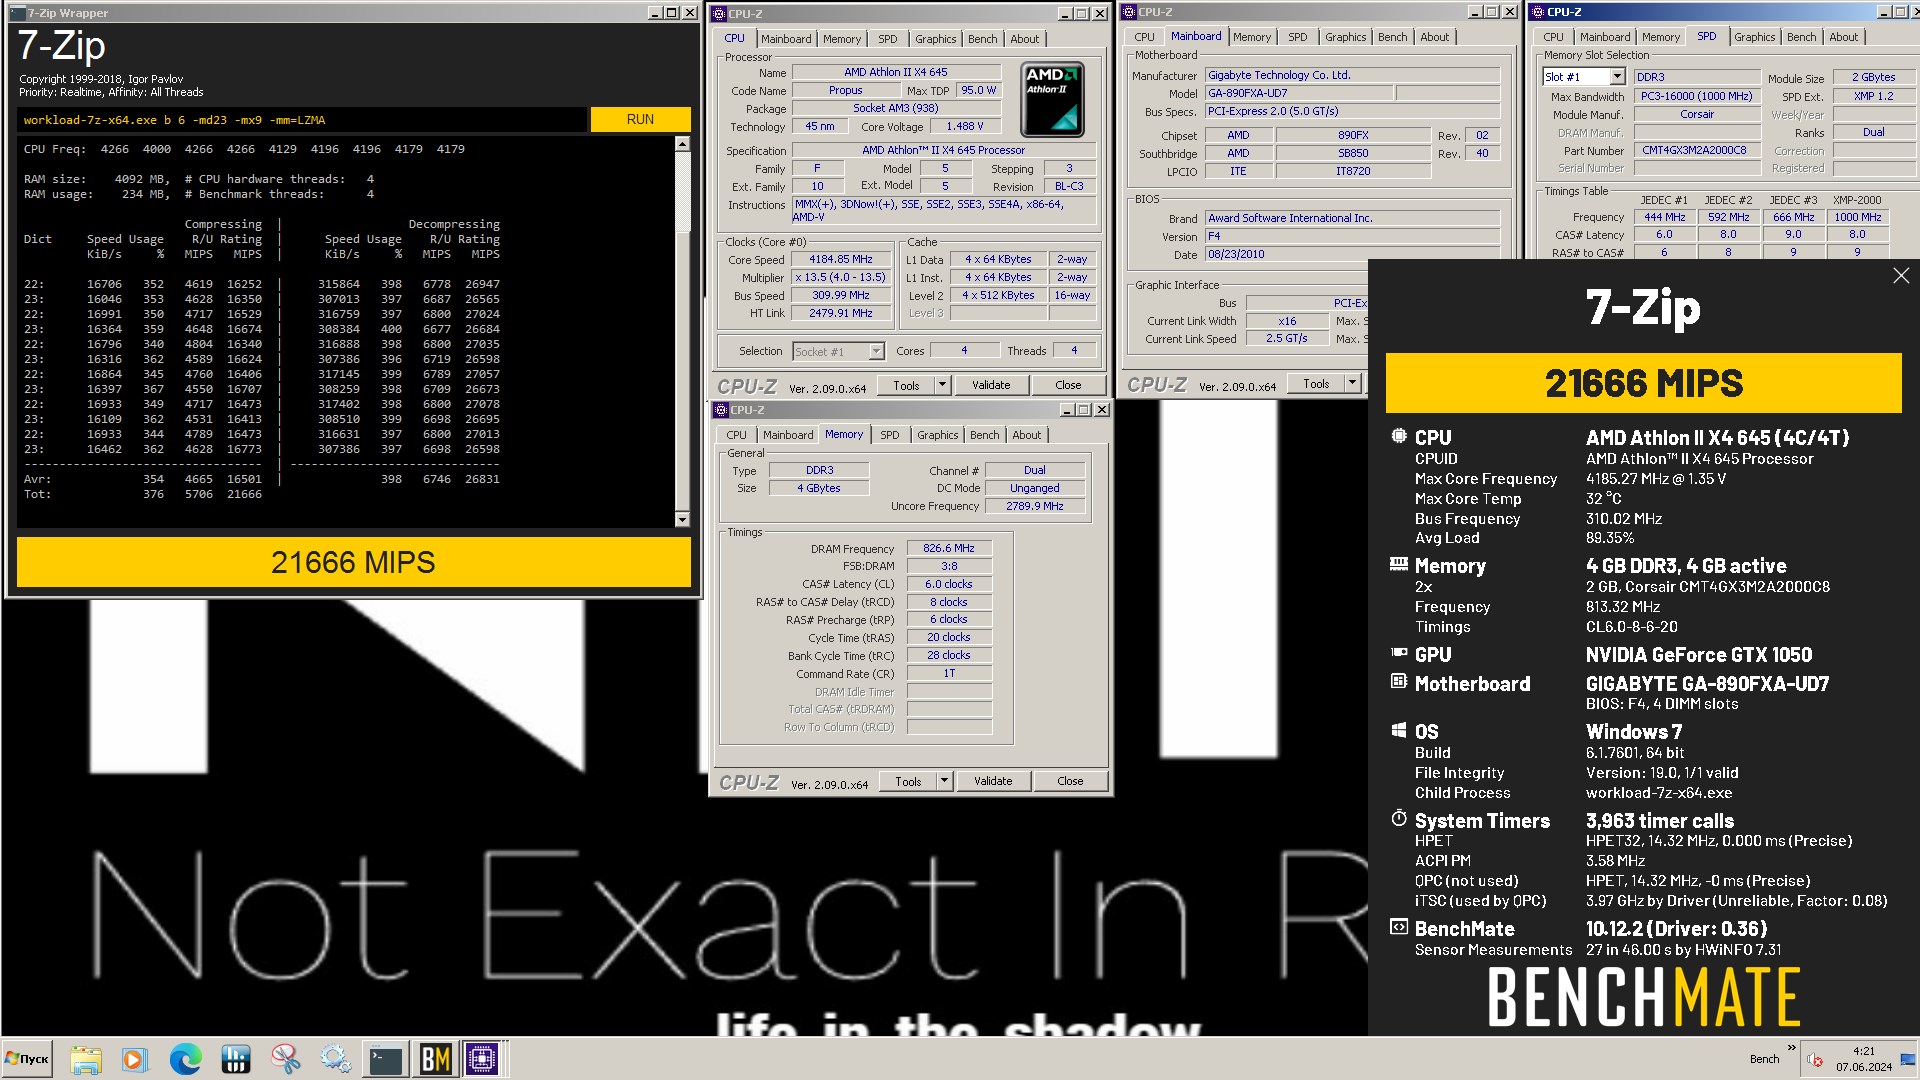The width and height of the screenshot is (1920, 1080).
Task: Click the CPU chip icon in BenchMate panel
Action: (x=1399, y=436)
